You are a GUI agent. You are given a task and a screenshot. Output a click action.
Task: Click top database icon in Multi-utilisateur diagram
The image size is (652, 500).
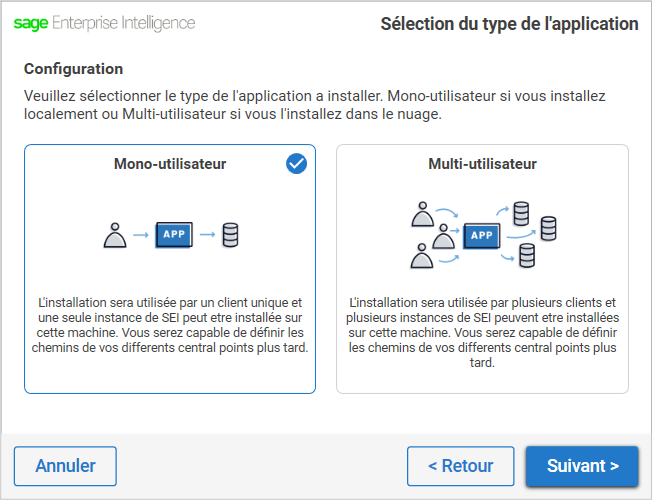tap(521, 214)
